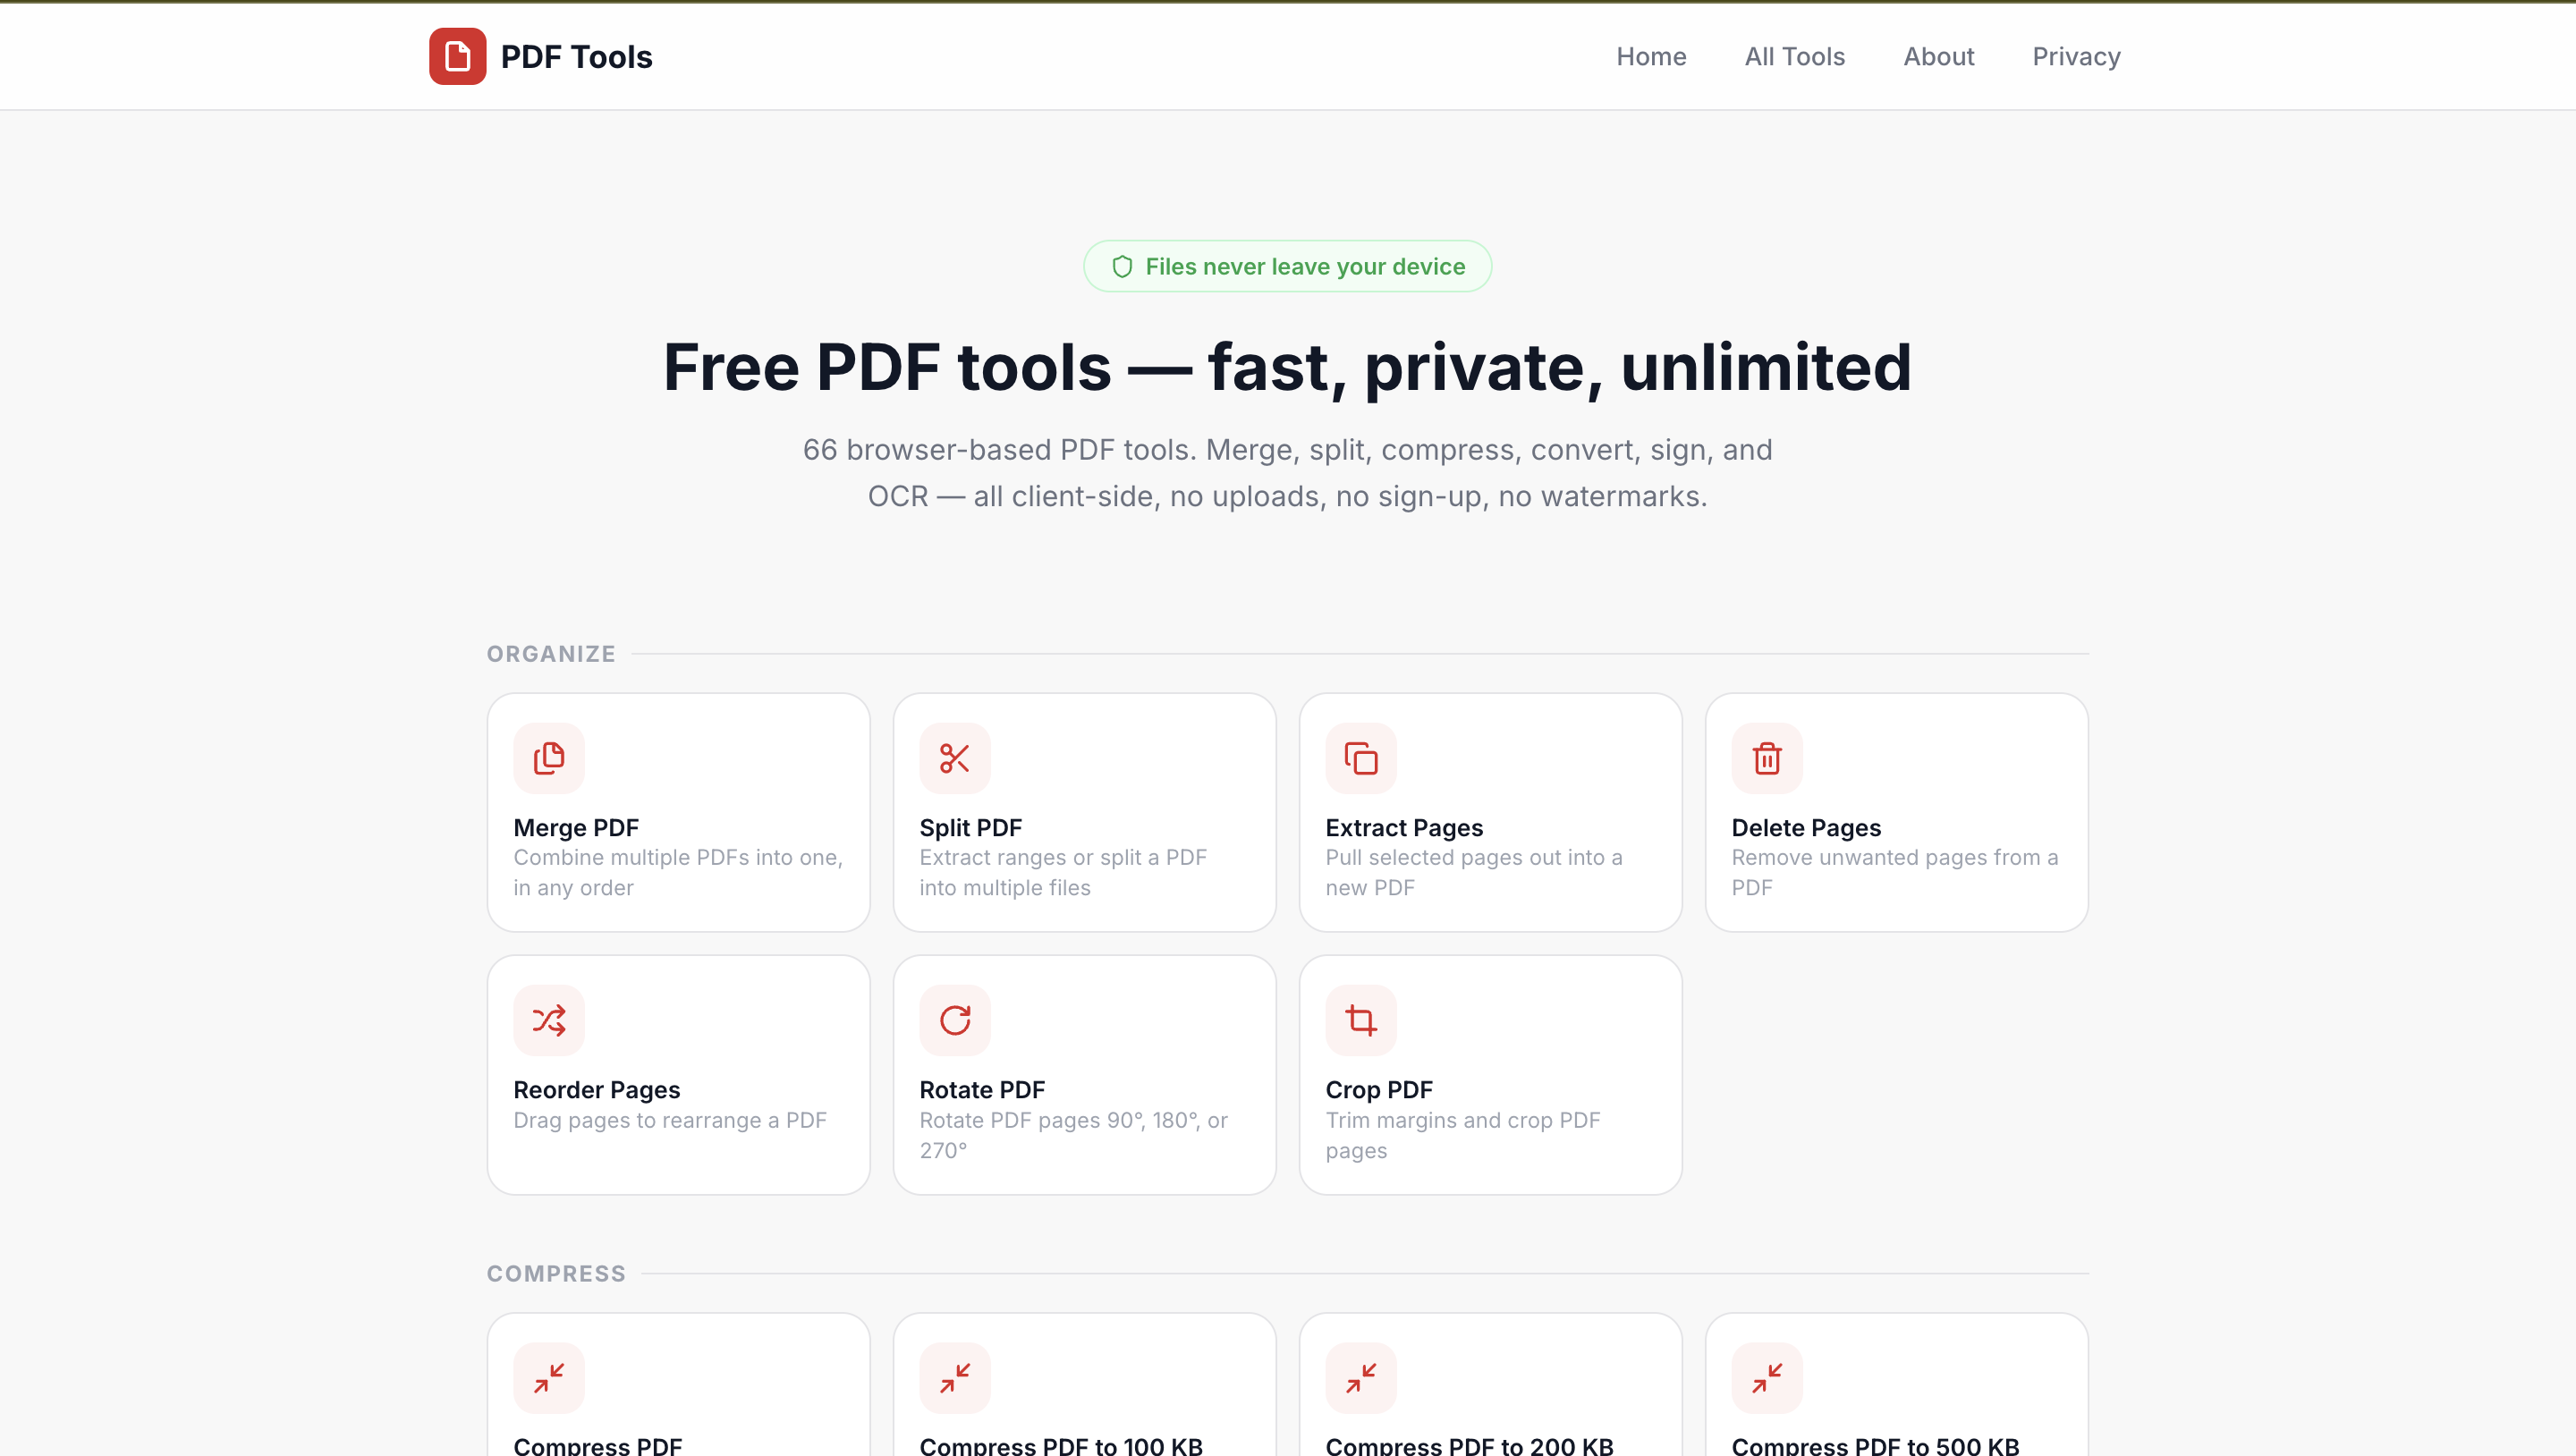
Task: Go to the Home nav link
Action: (1651, 57)
